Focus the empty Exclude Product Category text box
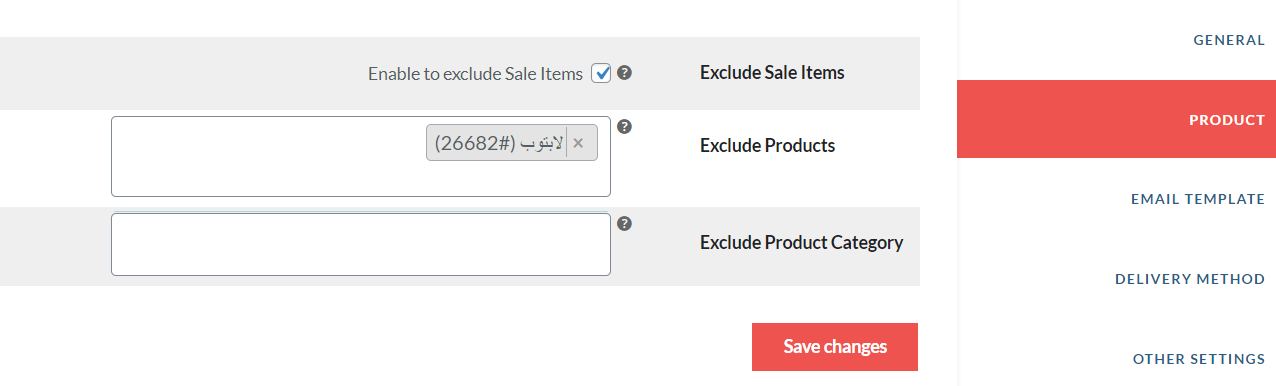The width and height of the screenshot is (1276, 386). (361, 244)
